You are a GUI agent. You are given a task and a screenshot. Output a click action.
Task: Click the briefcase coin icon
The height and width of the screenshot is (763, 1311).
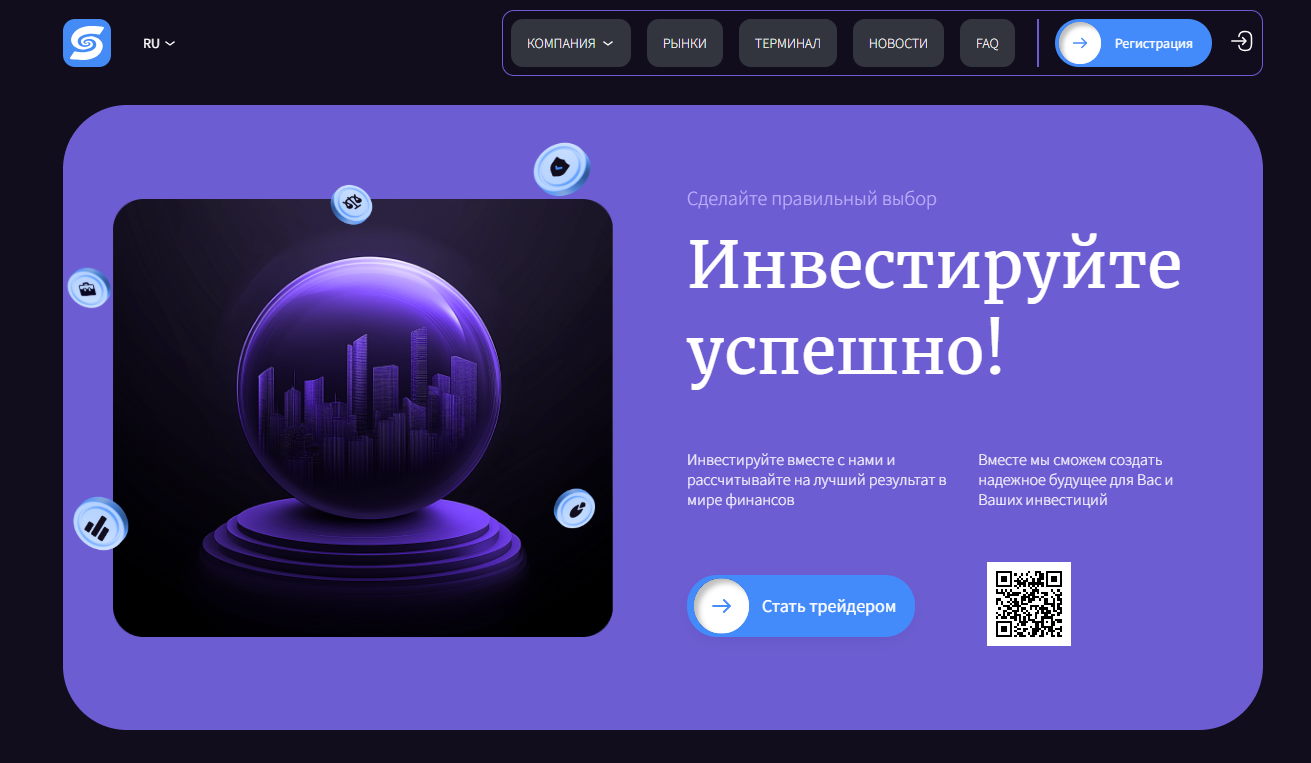click(88, 289)
